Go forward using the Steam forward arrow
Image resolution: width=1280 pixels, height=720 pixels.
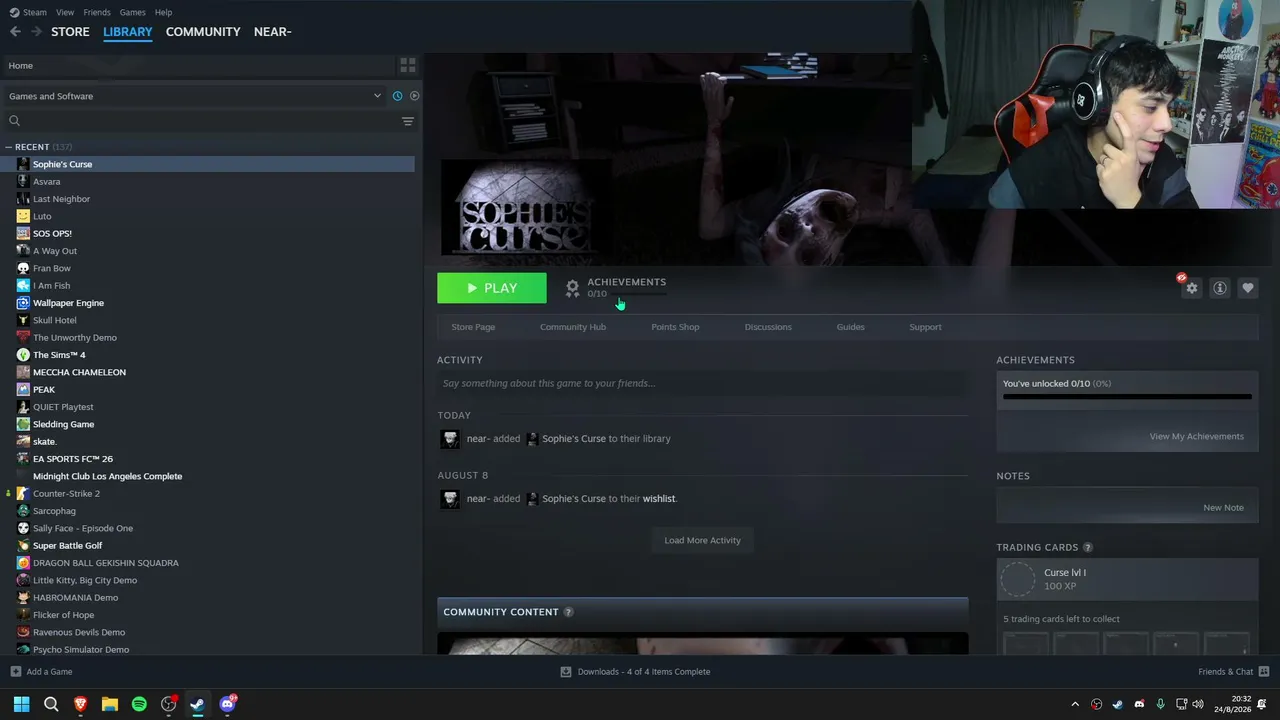tap(36, 32)
